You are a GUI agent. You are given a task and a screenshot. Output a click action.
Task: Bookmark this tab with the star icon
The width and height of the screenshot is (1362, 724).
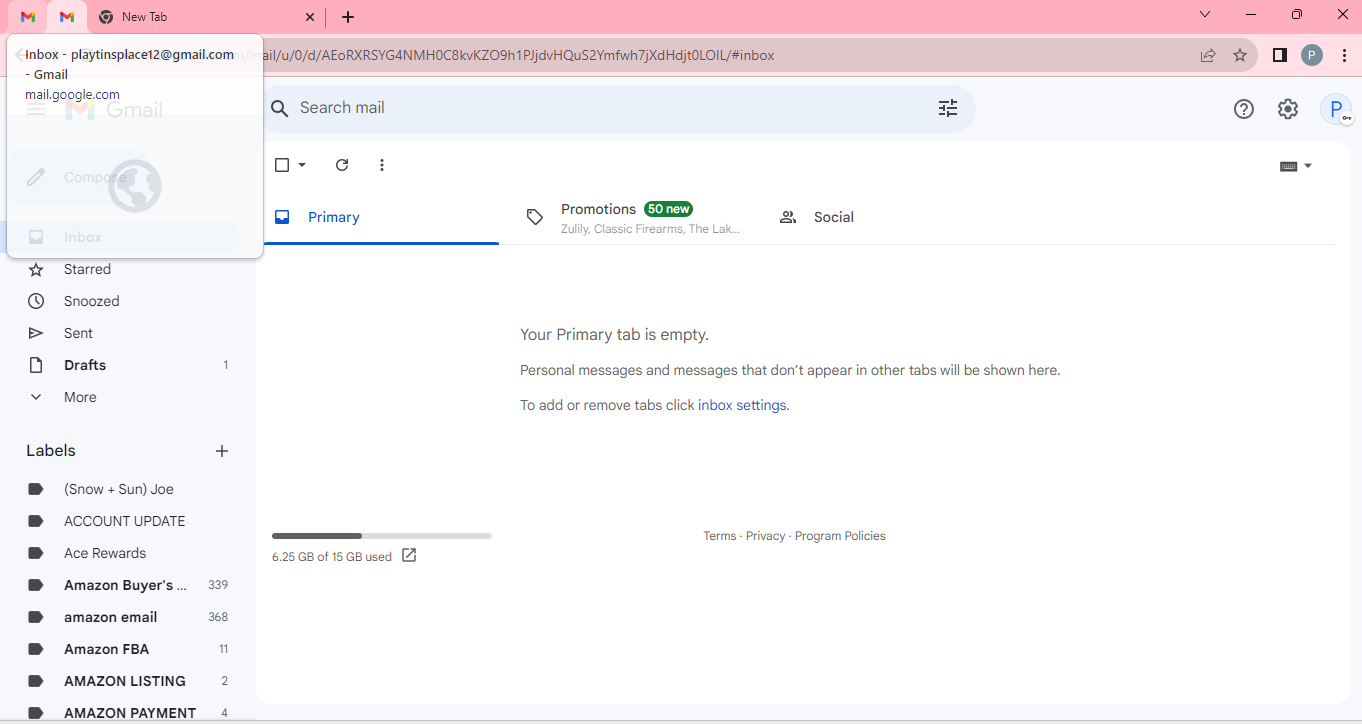tap(1240, 55)
